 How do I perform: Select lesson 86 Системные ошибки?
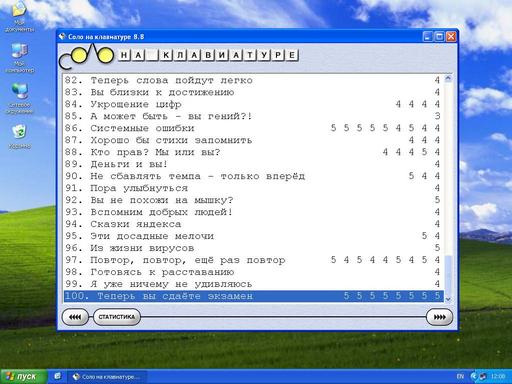(253, 128)
